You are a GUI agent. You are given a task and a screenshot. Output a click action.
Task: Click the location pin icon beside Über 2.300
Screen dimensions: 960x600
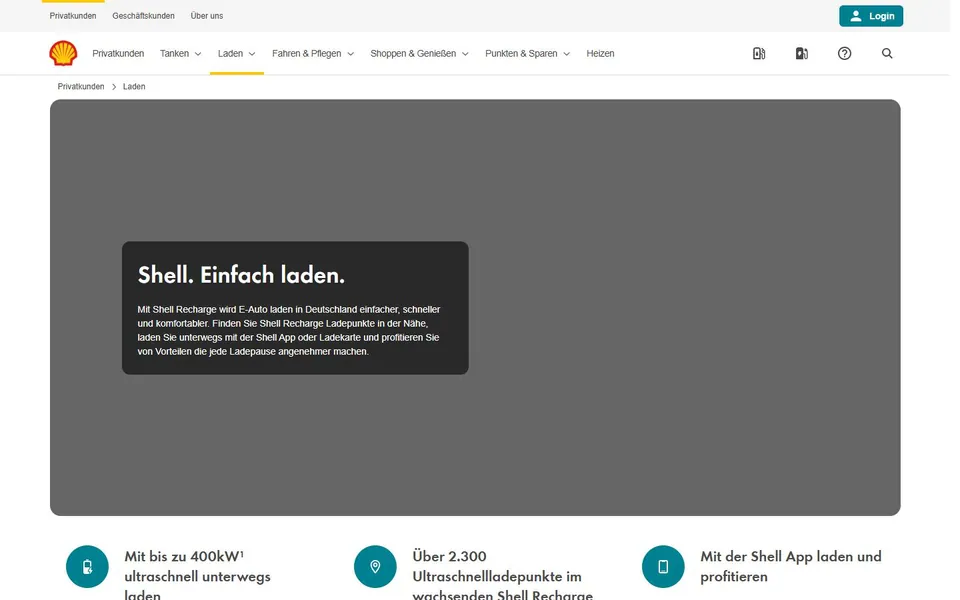(x=375, y=566)
